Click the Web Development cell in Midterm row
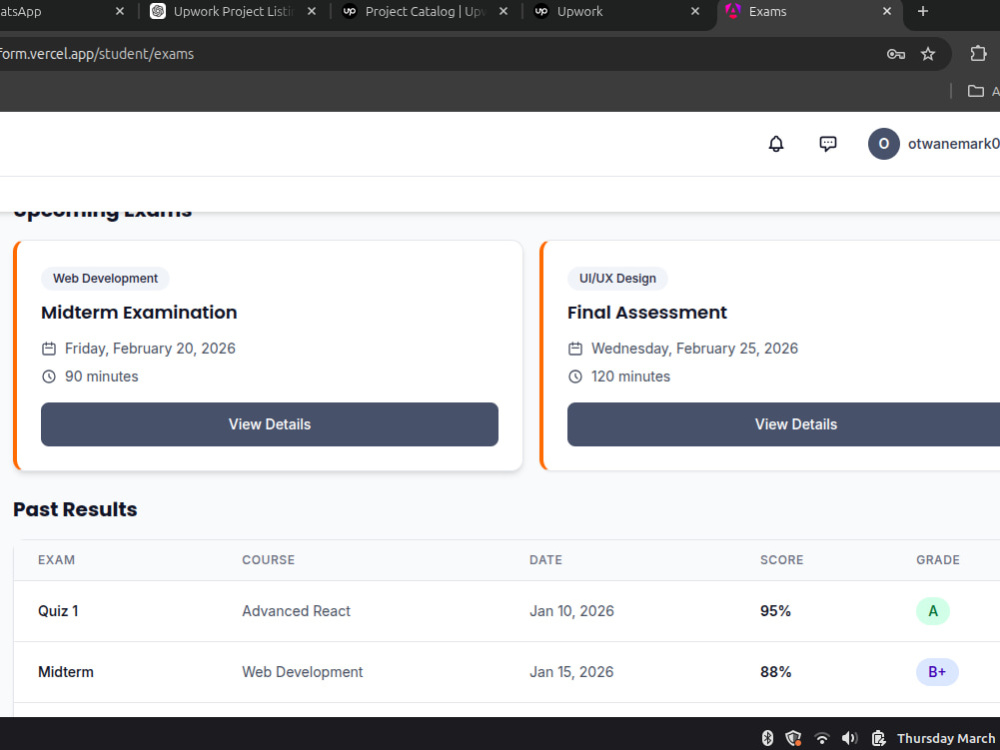This screenshot has height=750, width=1000. click(302, 672)
